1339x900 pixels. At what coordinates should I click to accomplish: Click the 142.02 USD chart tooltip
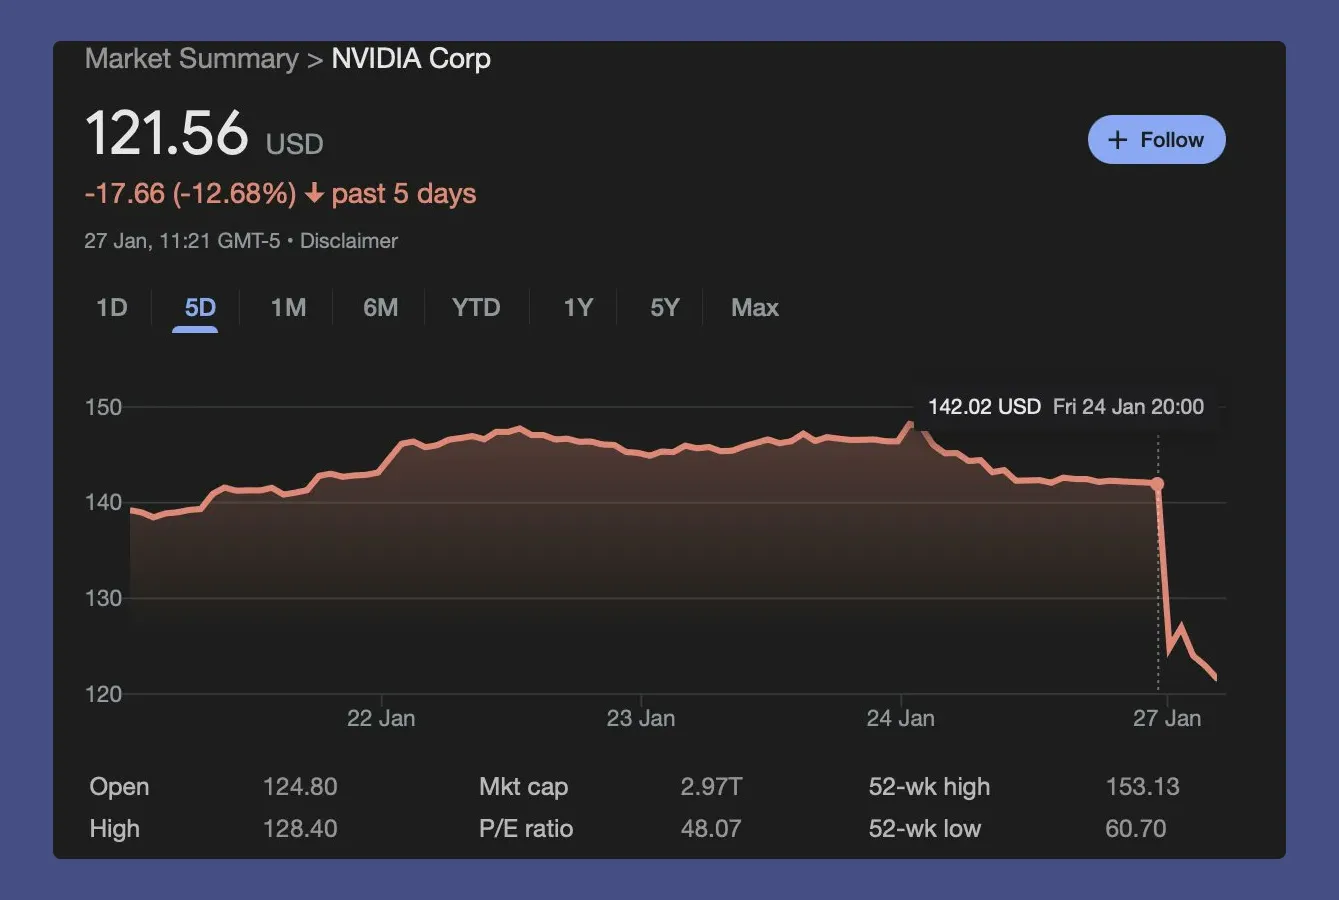coord(1066,407)
